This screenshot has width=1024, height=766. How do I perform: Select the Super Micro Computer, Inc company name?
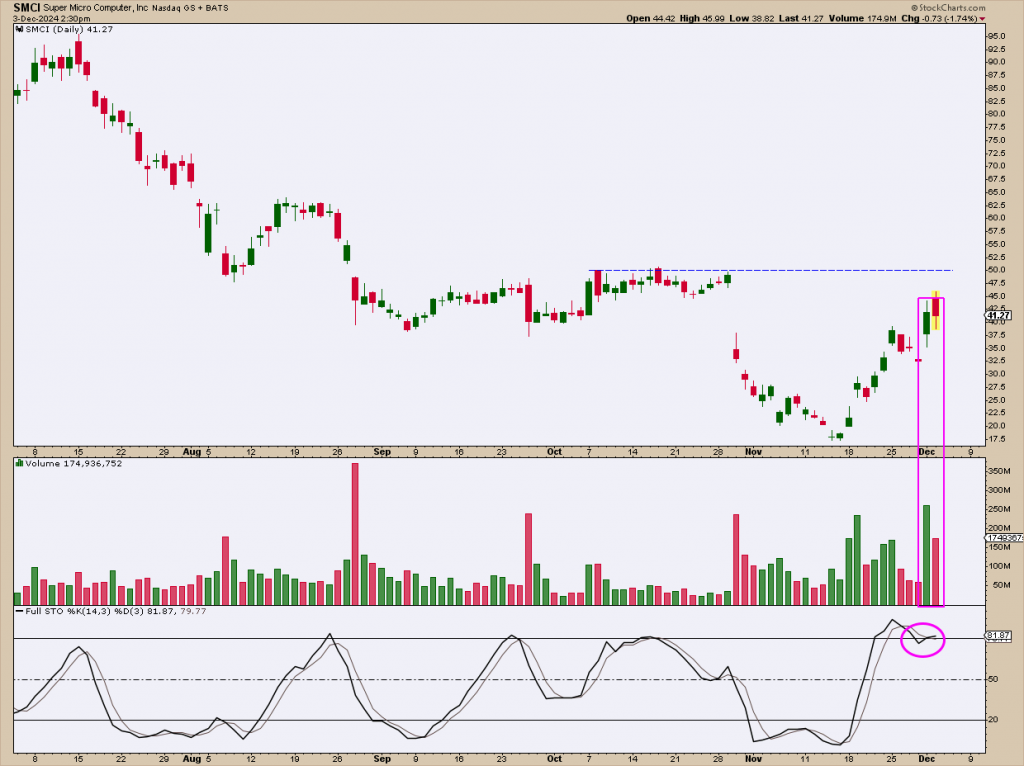coord(97,8)
